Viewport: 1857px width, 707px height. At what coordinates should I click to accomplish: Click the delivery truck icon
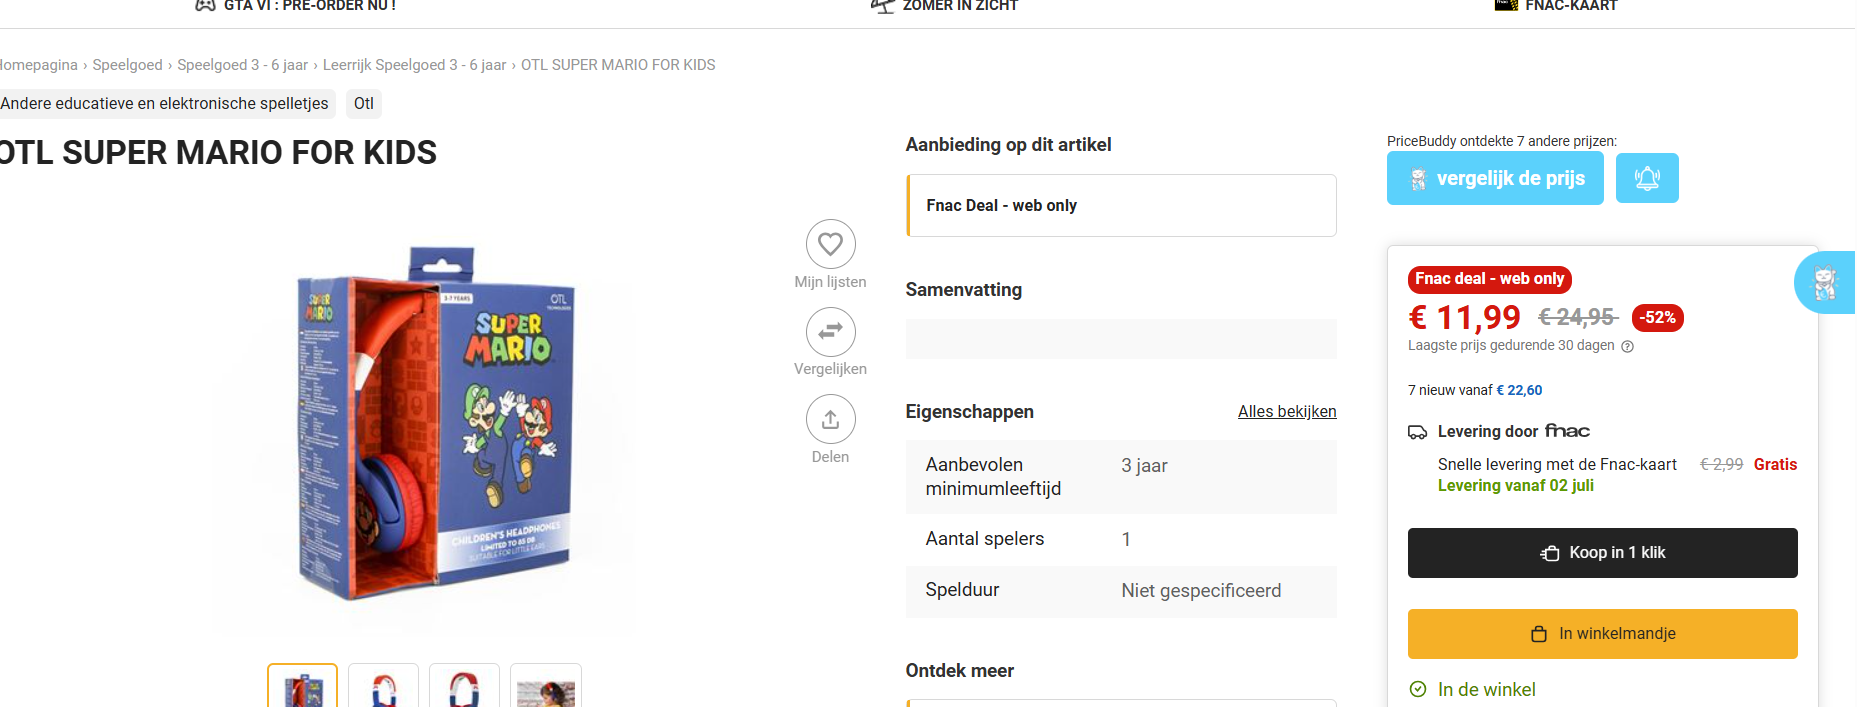point(1418,432)
